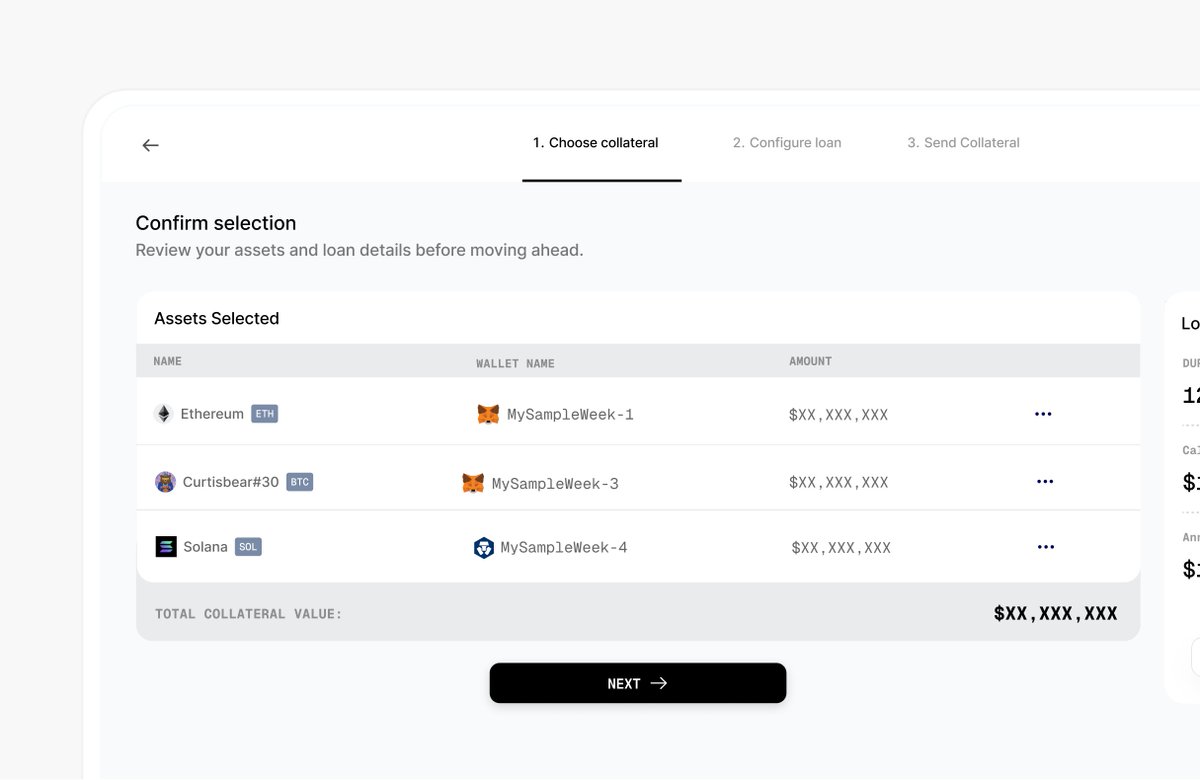Click the Ethereum coin icon
The image size is (1200, 780).
tap(164, 414)
